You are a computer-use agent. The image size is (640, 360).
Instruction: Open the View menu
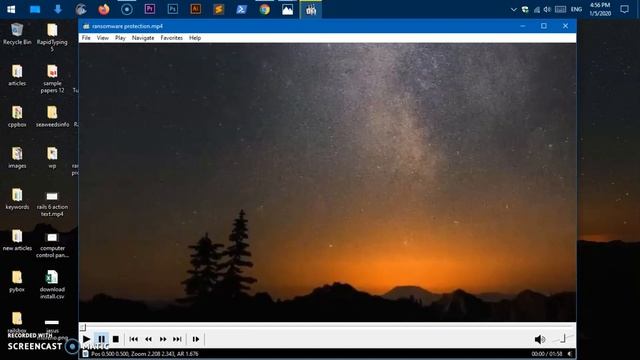click(102, 38)
